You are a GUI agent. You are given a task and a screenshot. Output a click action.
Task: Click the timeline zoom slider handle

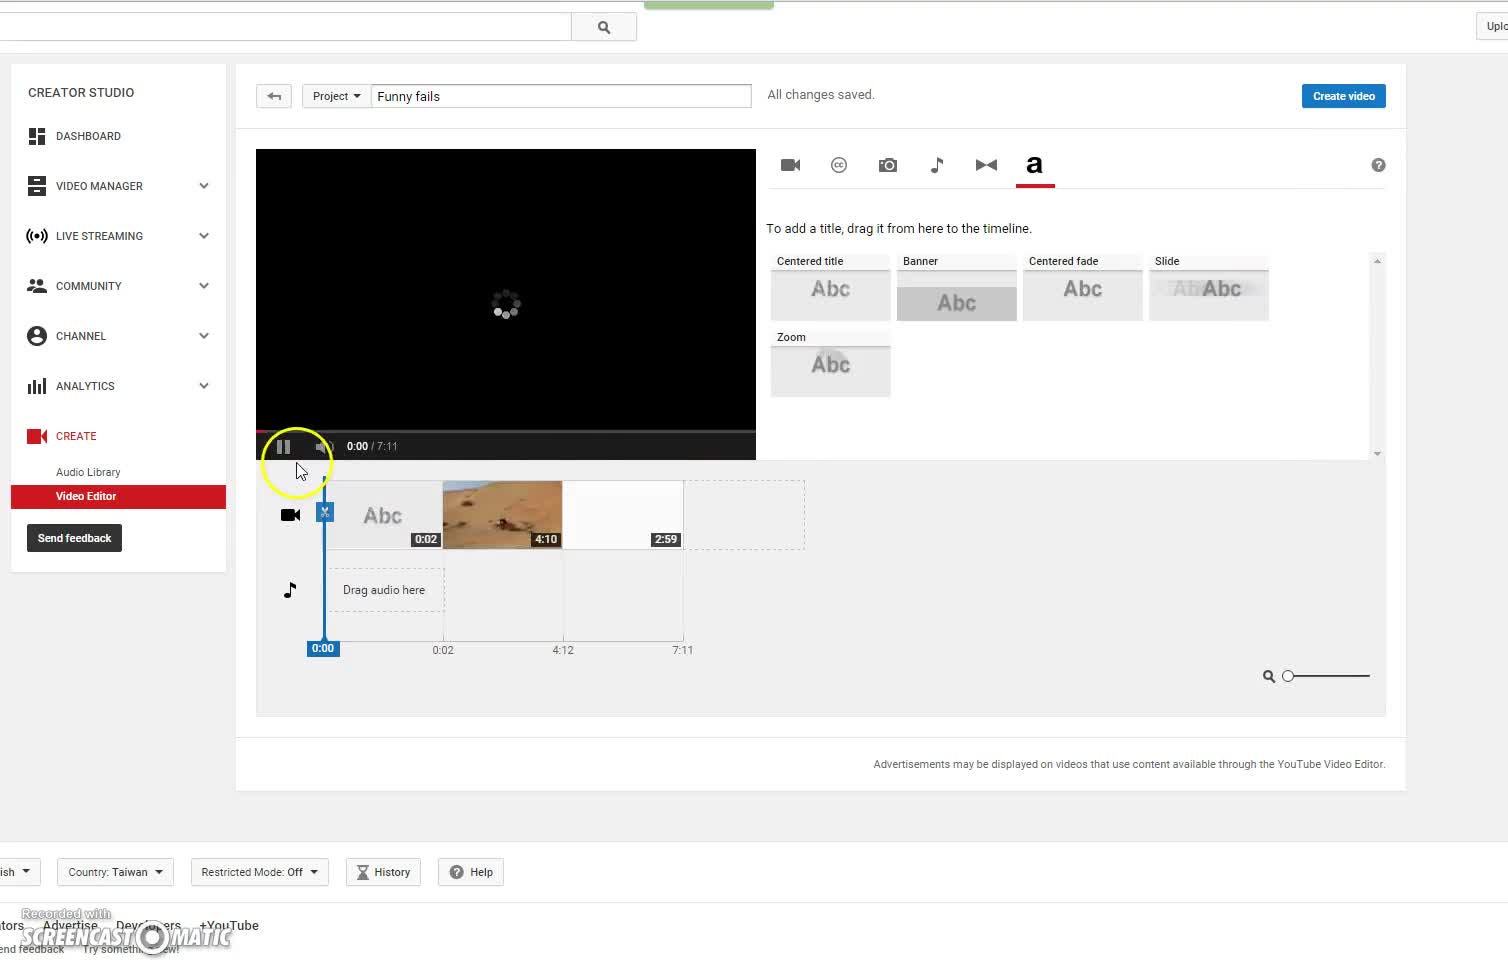[x=1288, y=677]
